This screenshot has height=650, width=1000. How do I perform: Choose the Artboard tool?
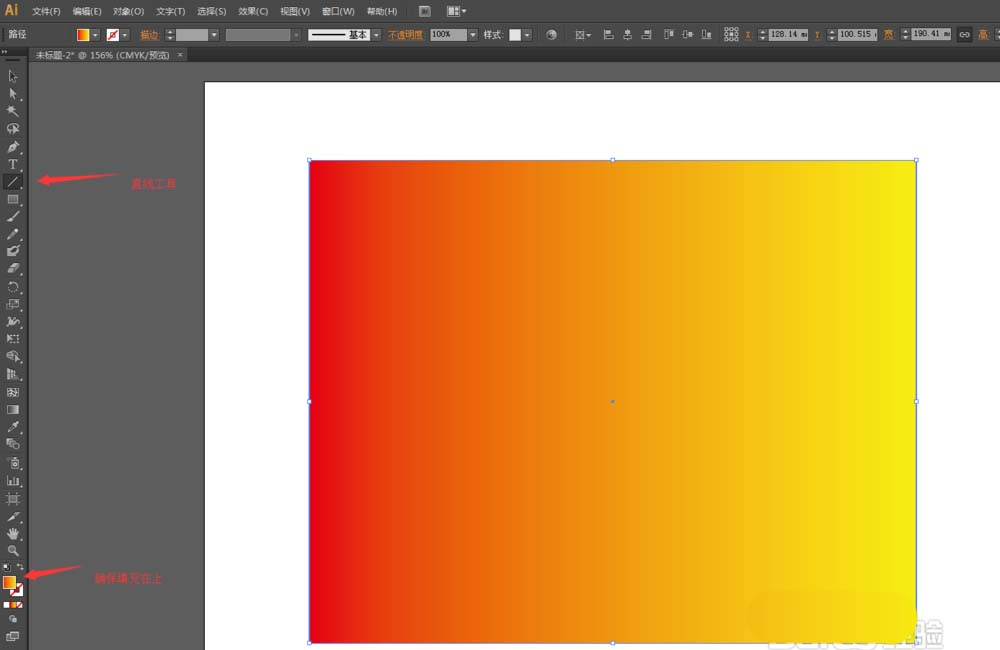point(13,499)
